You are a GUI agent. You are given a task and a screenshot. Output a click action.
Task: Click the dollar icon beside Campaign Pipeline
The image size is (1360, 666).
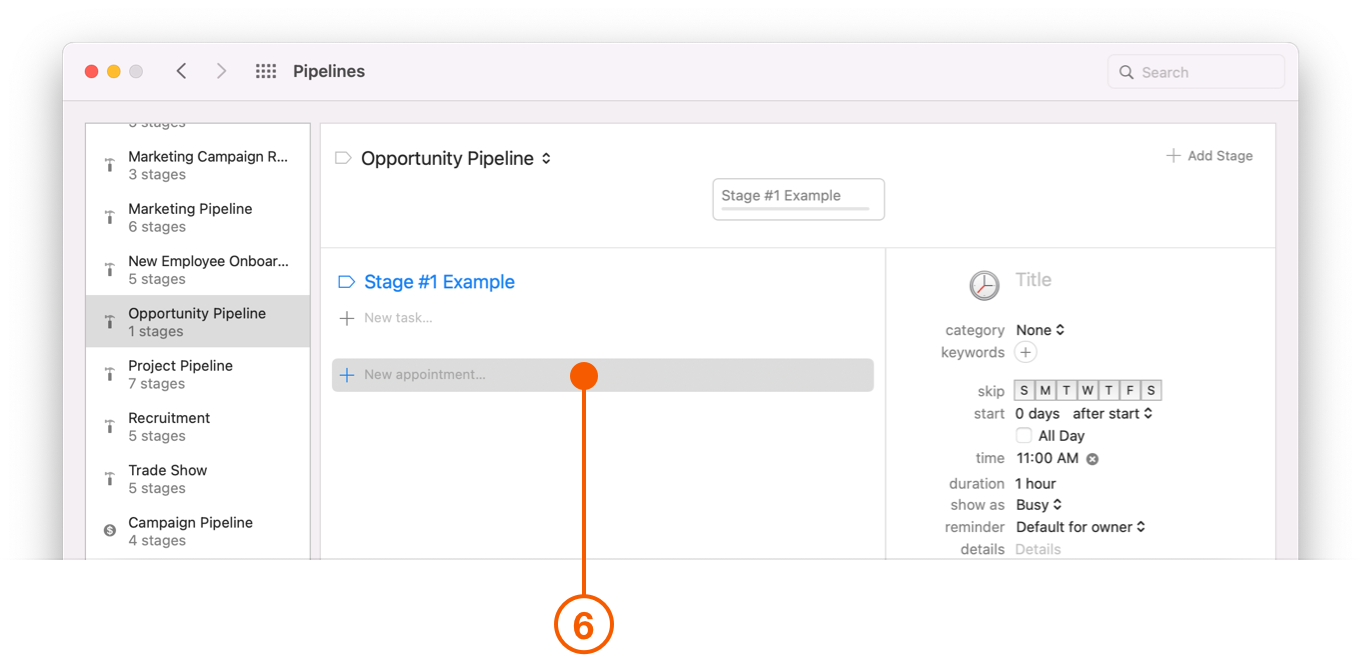click(109, 531)
